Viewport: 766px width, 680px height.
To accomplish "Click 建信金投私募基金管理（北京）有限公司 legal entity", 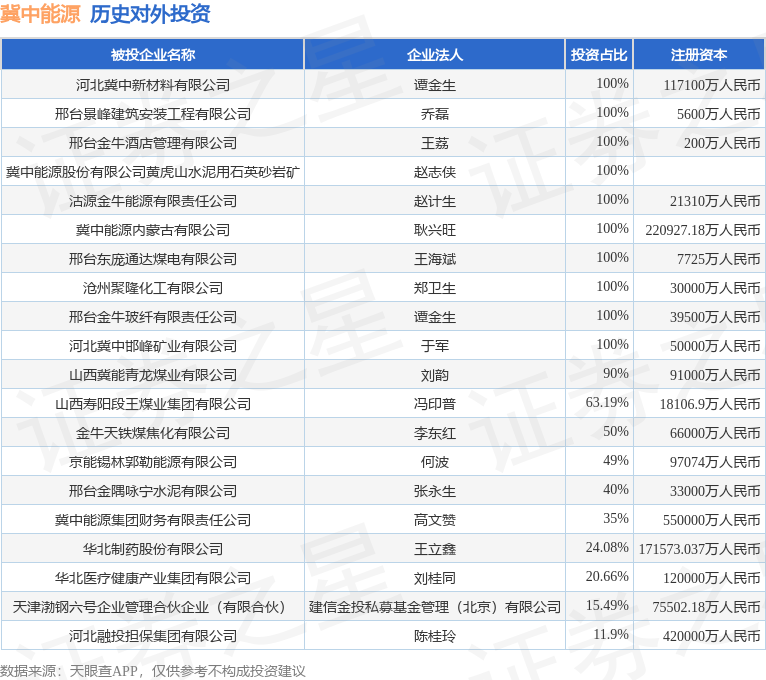I will click(434, 607).
